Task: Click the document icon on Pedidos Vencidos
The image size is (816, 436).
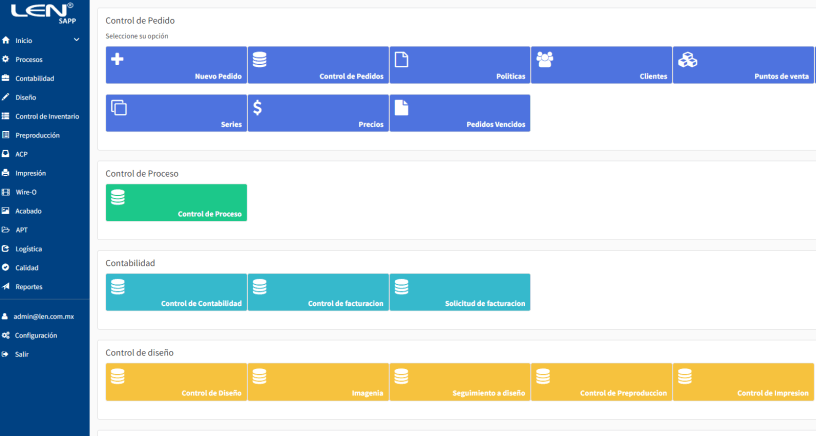Action: (401, 107)
